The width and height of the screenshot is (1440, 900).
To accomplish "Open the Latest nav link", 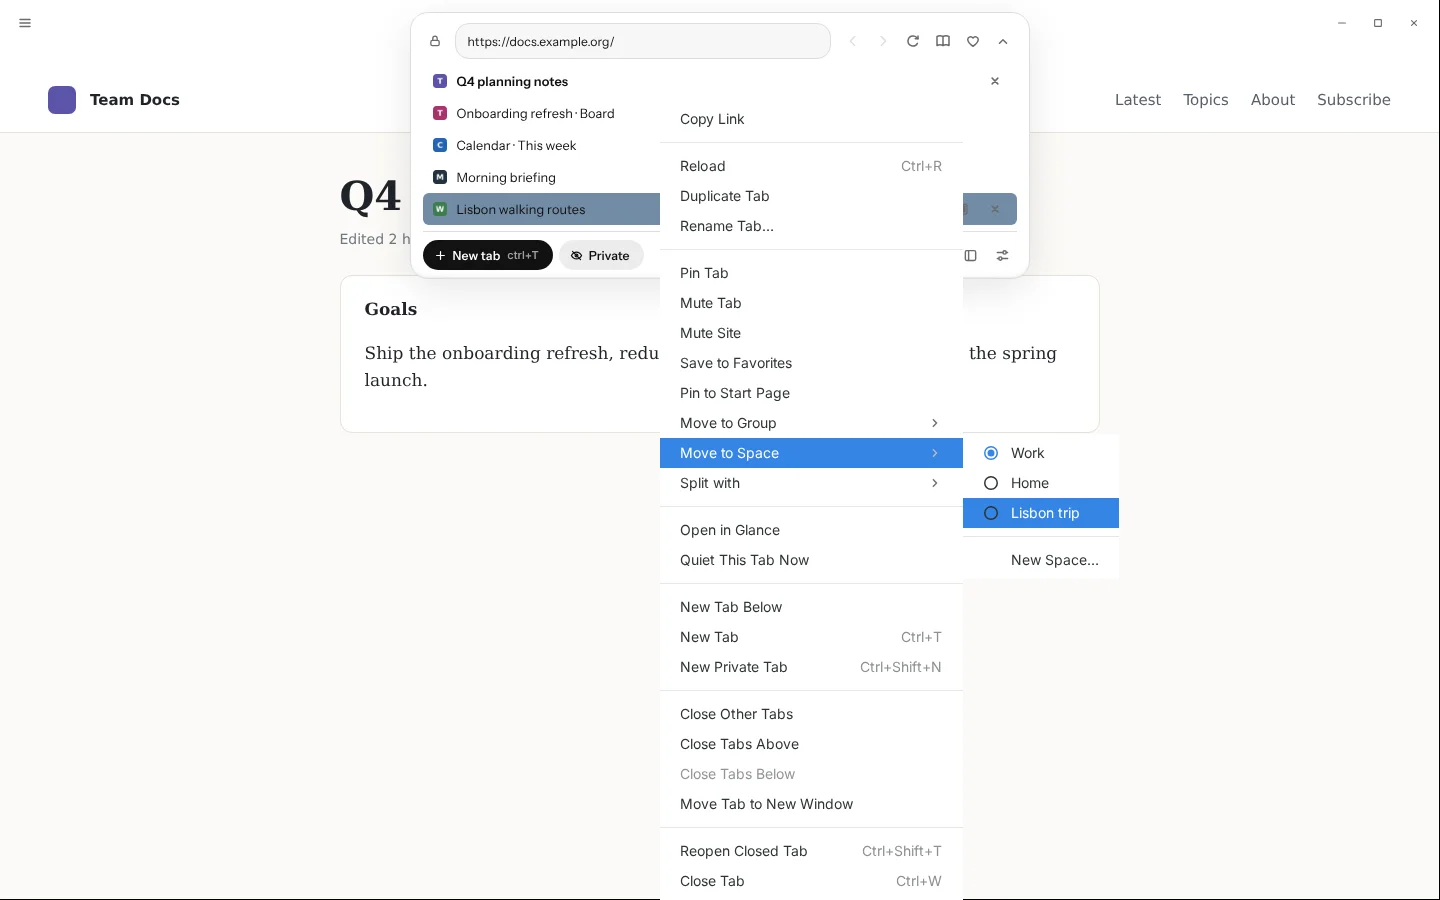I will tap(1138, 100).
